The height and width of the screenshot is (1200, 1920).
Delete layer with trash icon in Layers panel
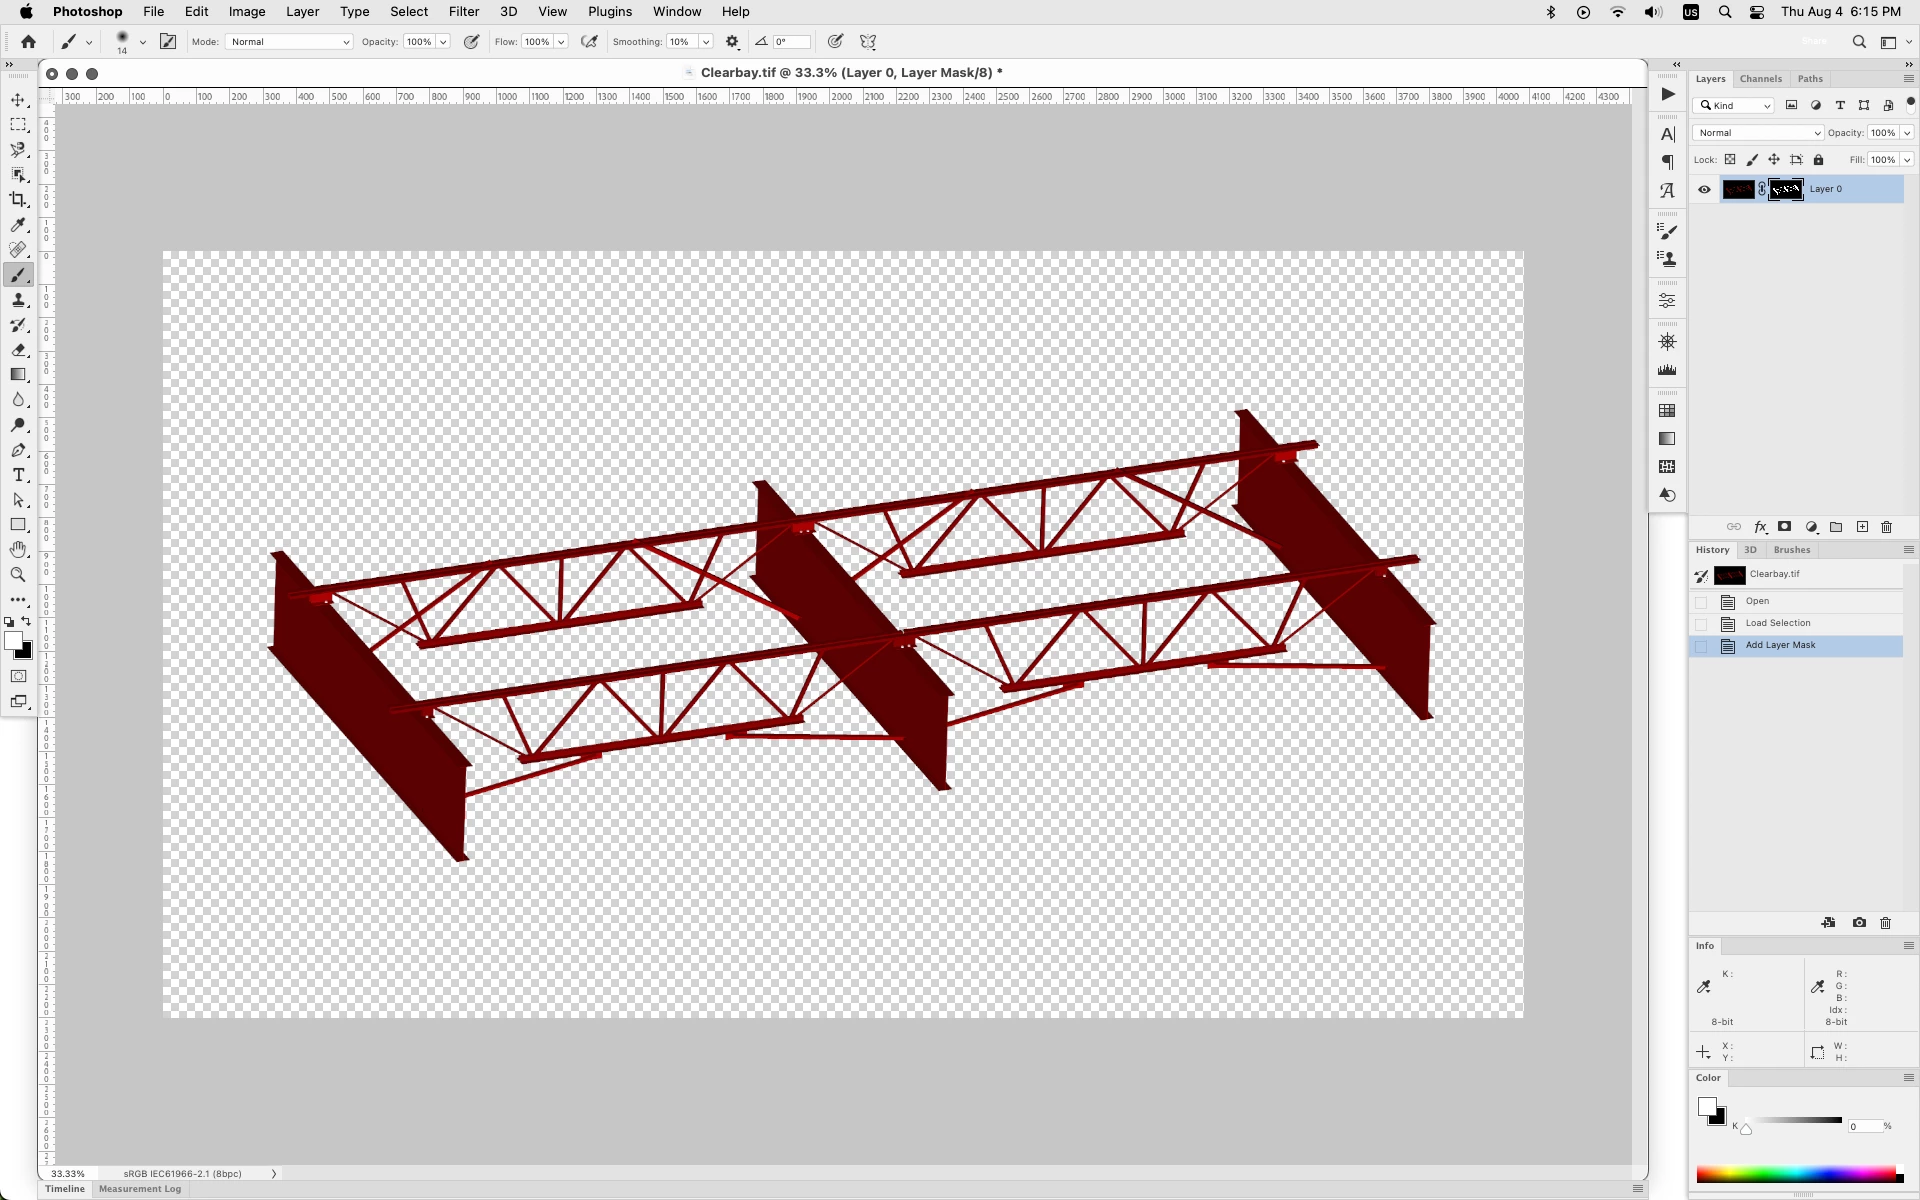1887,527
